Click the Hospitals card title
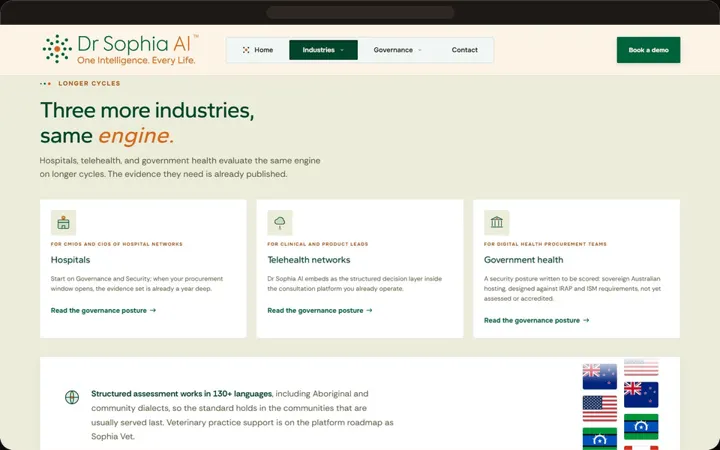720x450 pixels. point(70,260)
